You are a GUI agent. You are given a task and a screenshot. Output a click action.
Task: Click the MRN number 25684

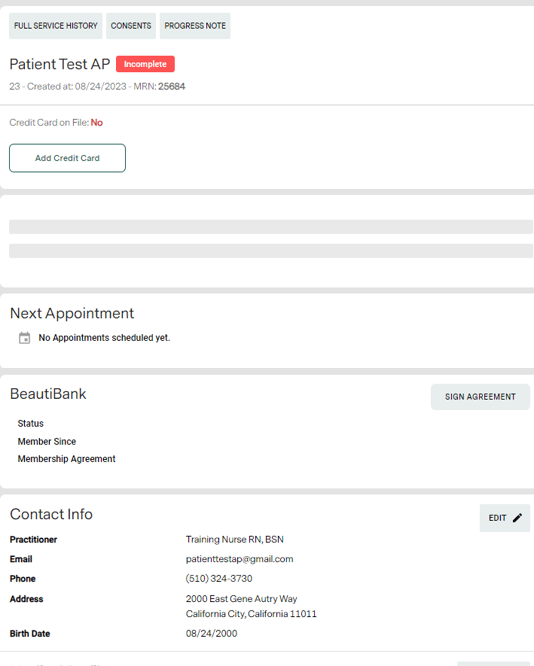tap(172, 87)
